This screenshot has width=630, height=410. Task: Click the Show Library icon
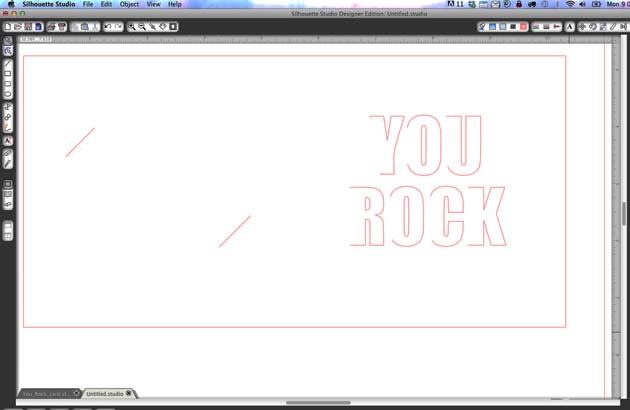[x=8, y=194]
